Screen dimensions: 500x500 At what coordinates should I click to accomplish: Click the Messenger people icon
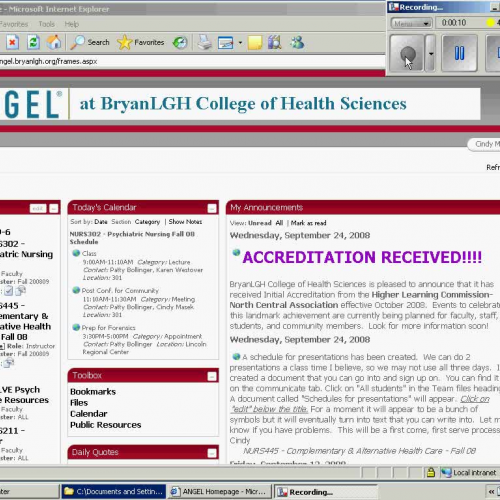297,42
